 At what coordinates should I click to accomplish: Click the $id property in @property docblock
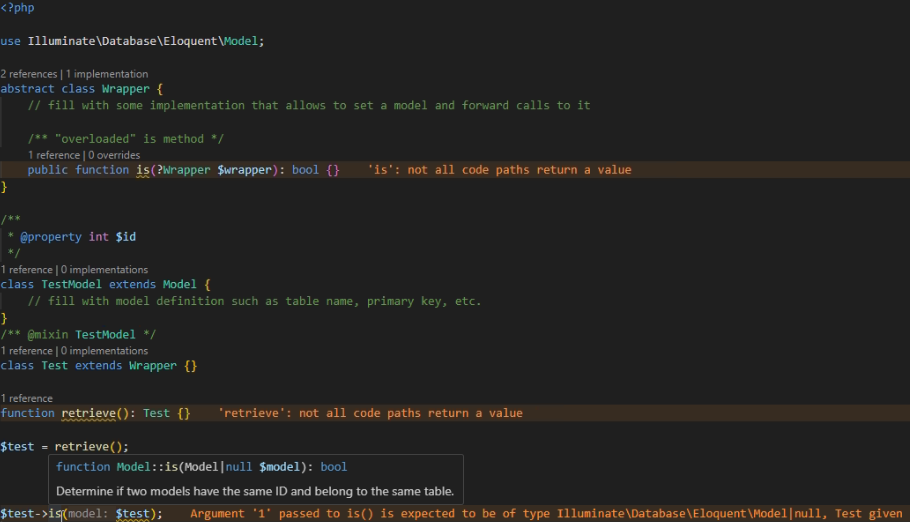(x=125, y=236)
